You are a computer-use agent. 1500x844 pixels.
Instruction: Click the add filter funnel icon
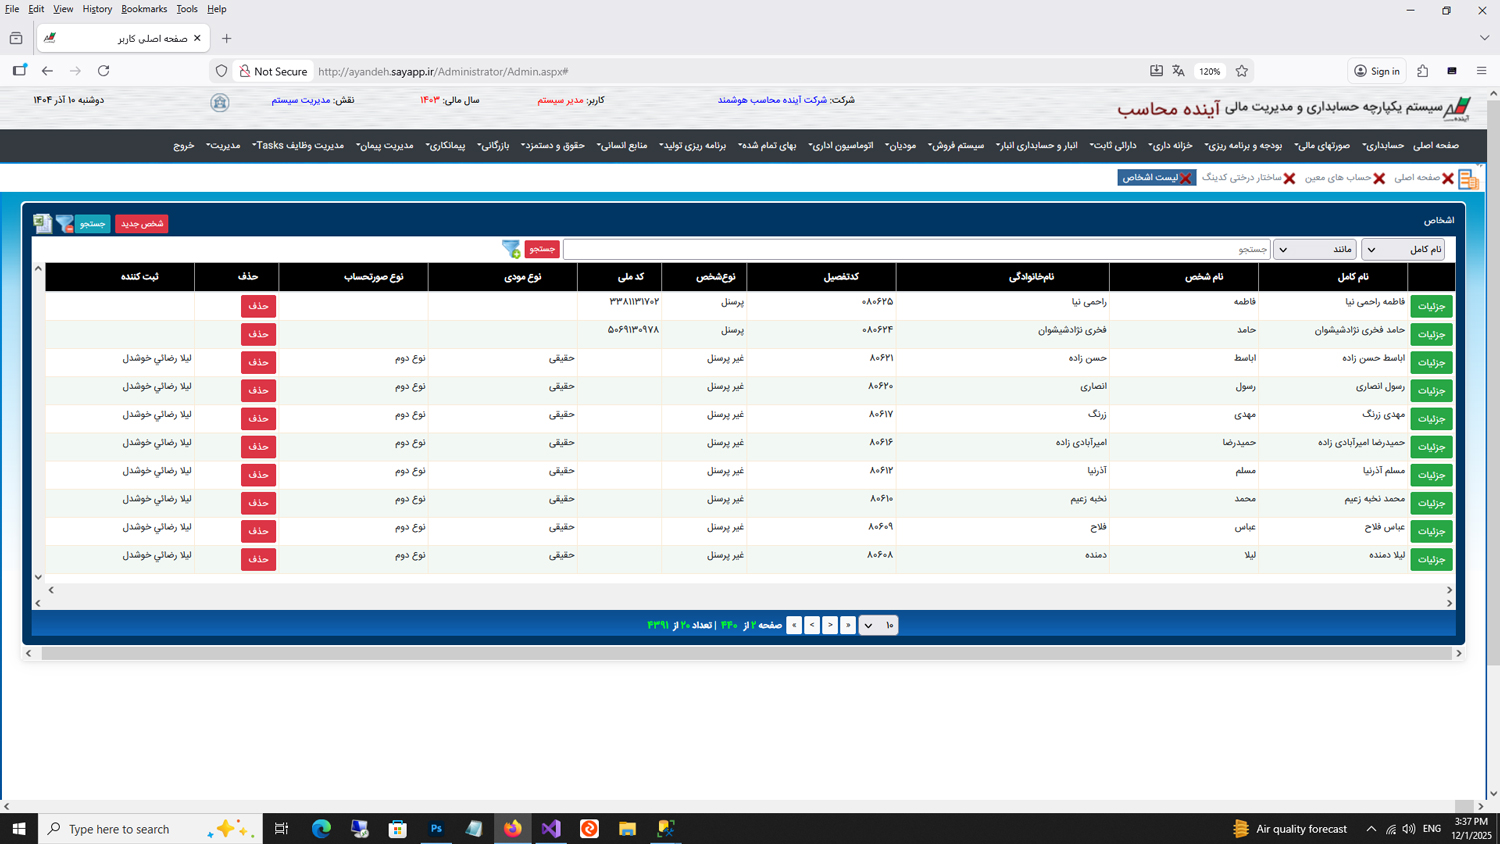pos(511,249)
